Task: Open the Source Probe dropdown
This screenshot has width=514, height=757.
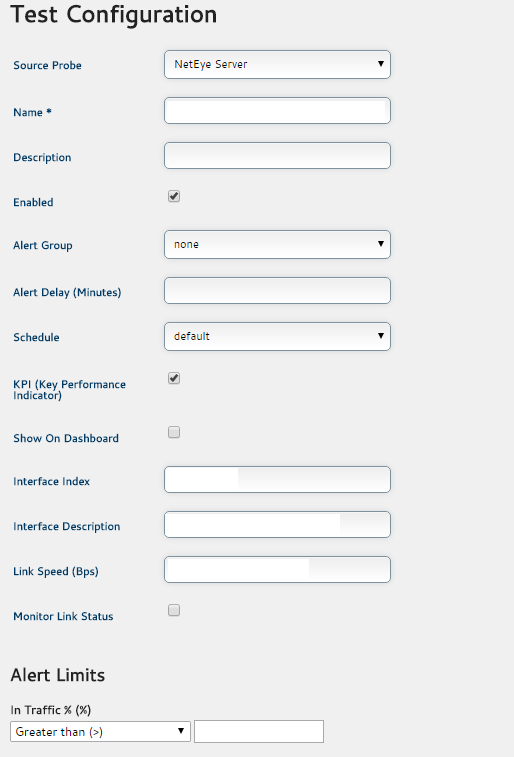Action: point(277,64)
